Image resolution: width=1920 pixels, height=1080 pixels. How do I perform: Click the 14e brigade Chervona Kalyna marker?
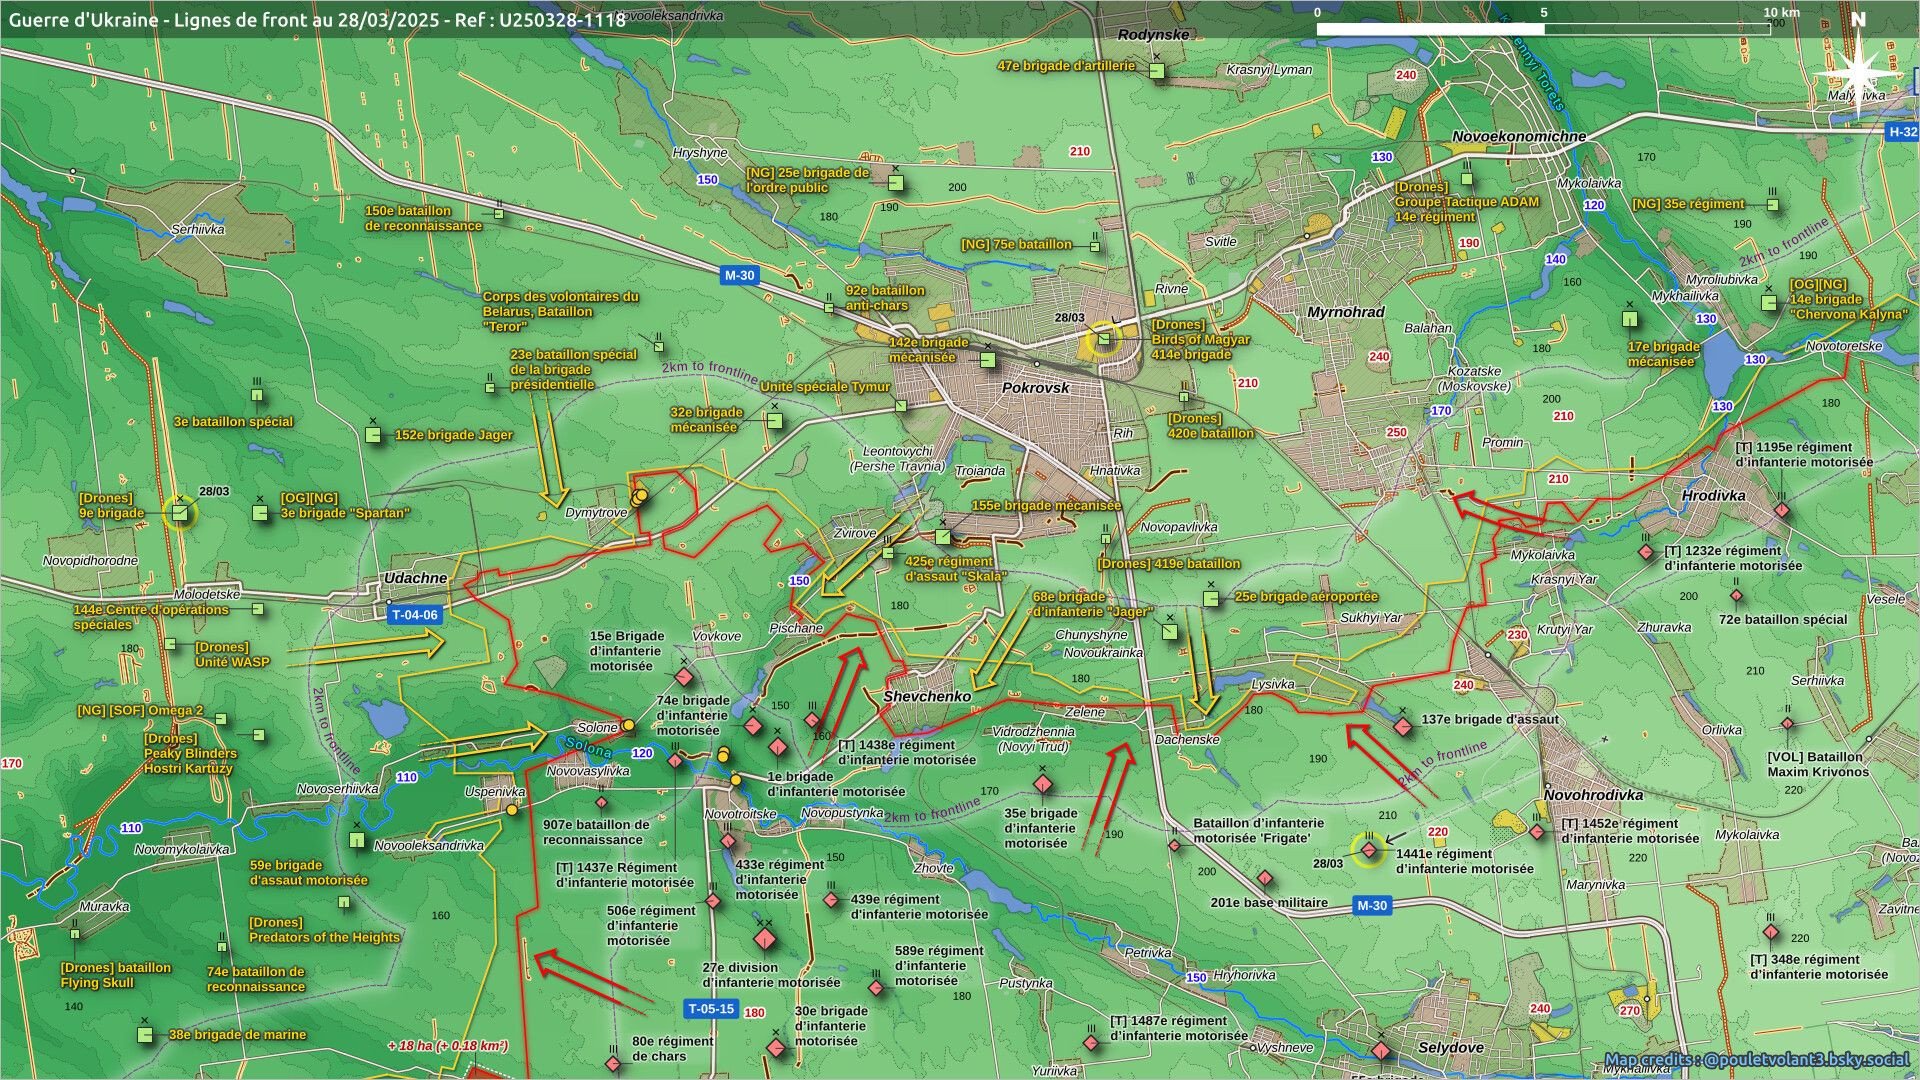(1769, 302)
